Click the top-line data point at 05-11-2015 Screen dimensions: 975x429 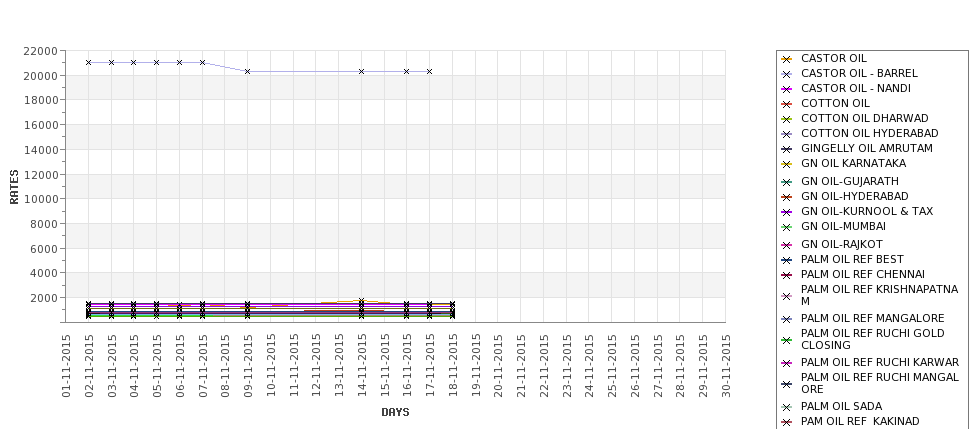pyautogui.click(x=157, y=63)
